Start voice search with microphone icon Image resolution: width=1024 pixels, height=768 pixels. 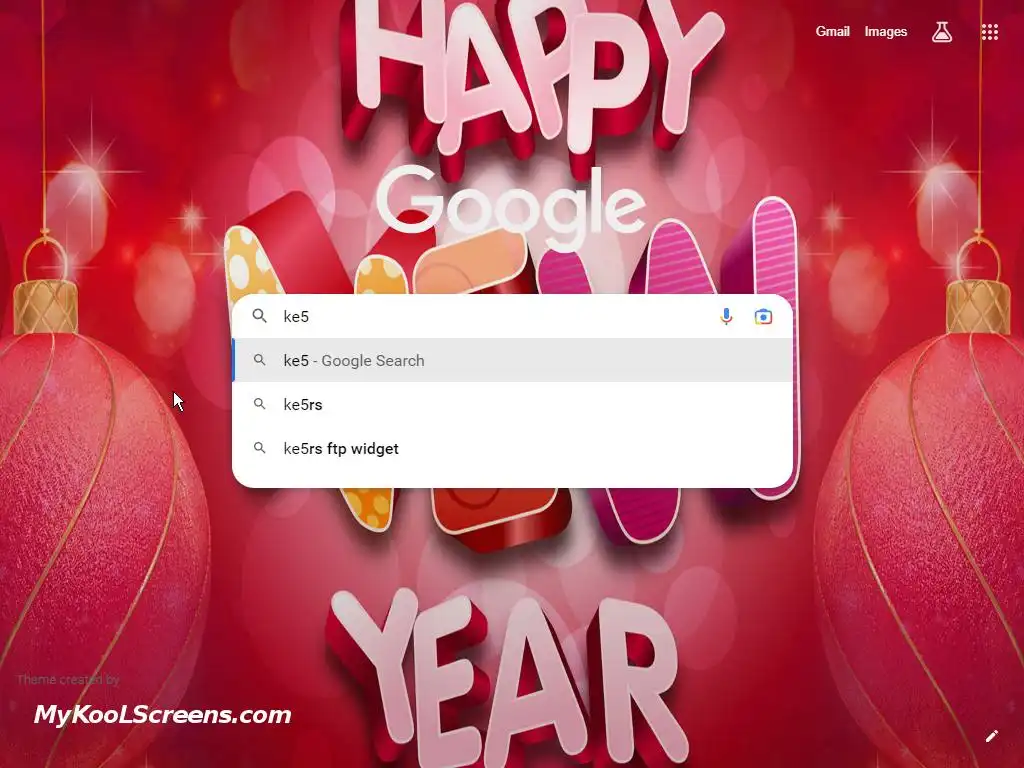[726, 317]
